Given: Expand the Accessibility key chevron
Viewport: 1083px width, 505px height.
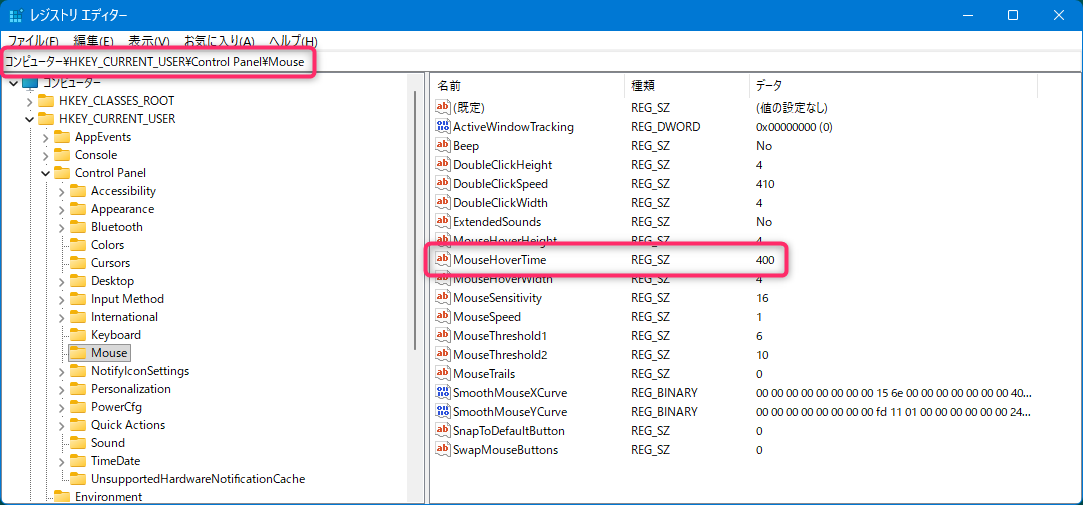Looking at the screenshot, I should 61,191.
